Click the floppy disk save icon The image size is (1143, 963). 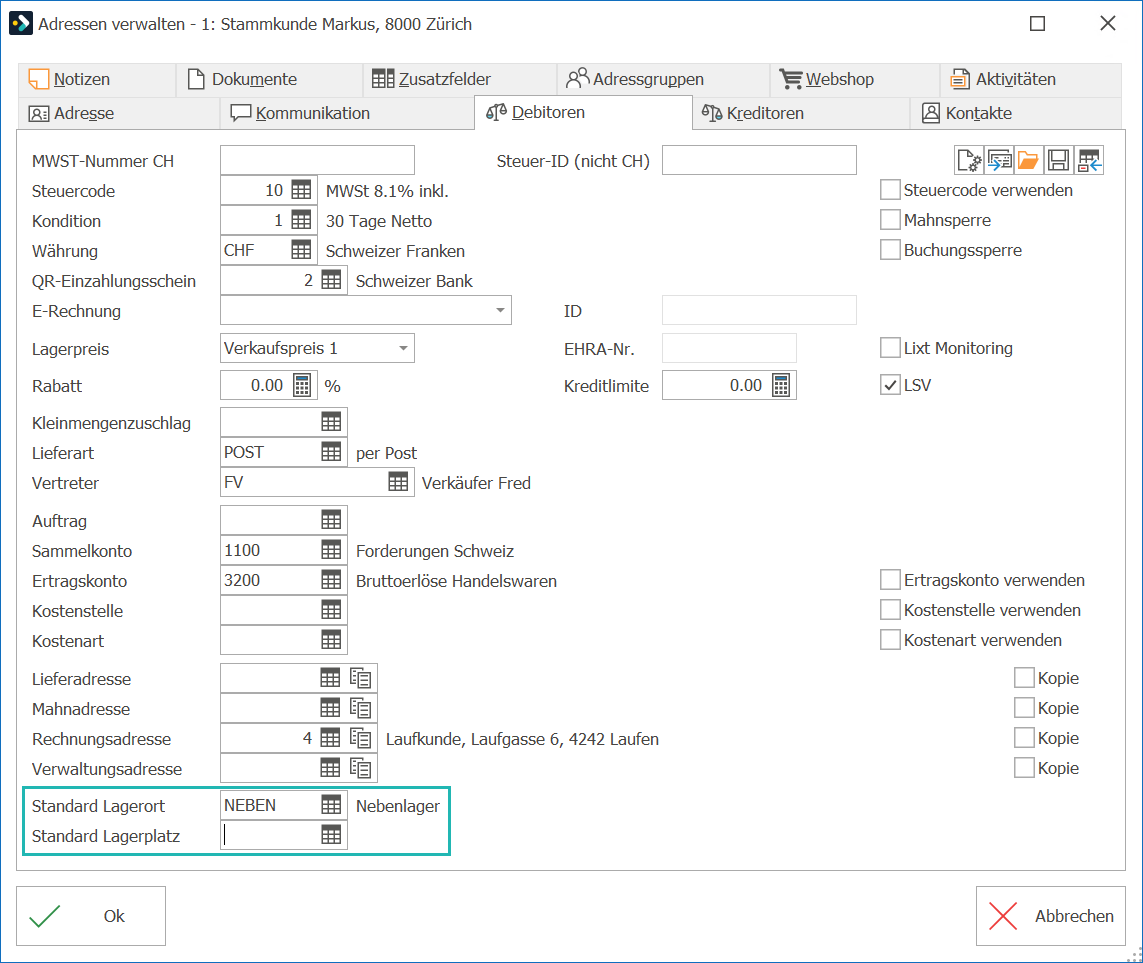(1058, 160)
